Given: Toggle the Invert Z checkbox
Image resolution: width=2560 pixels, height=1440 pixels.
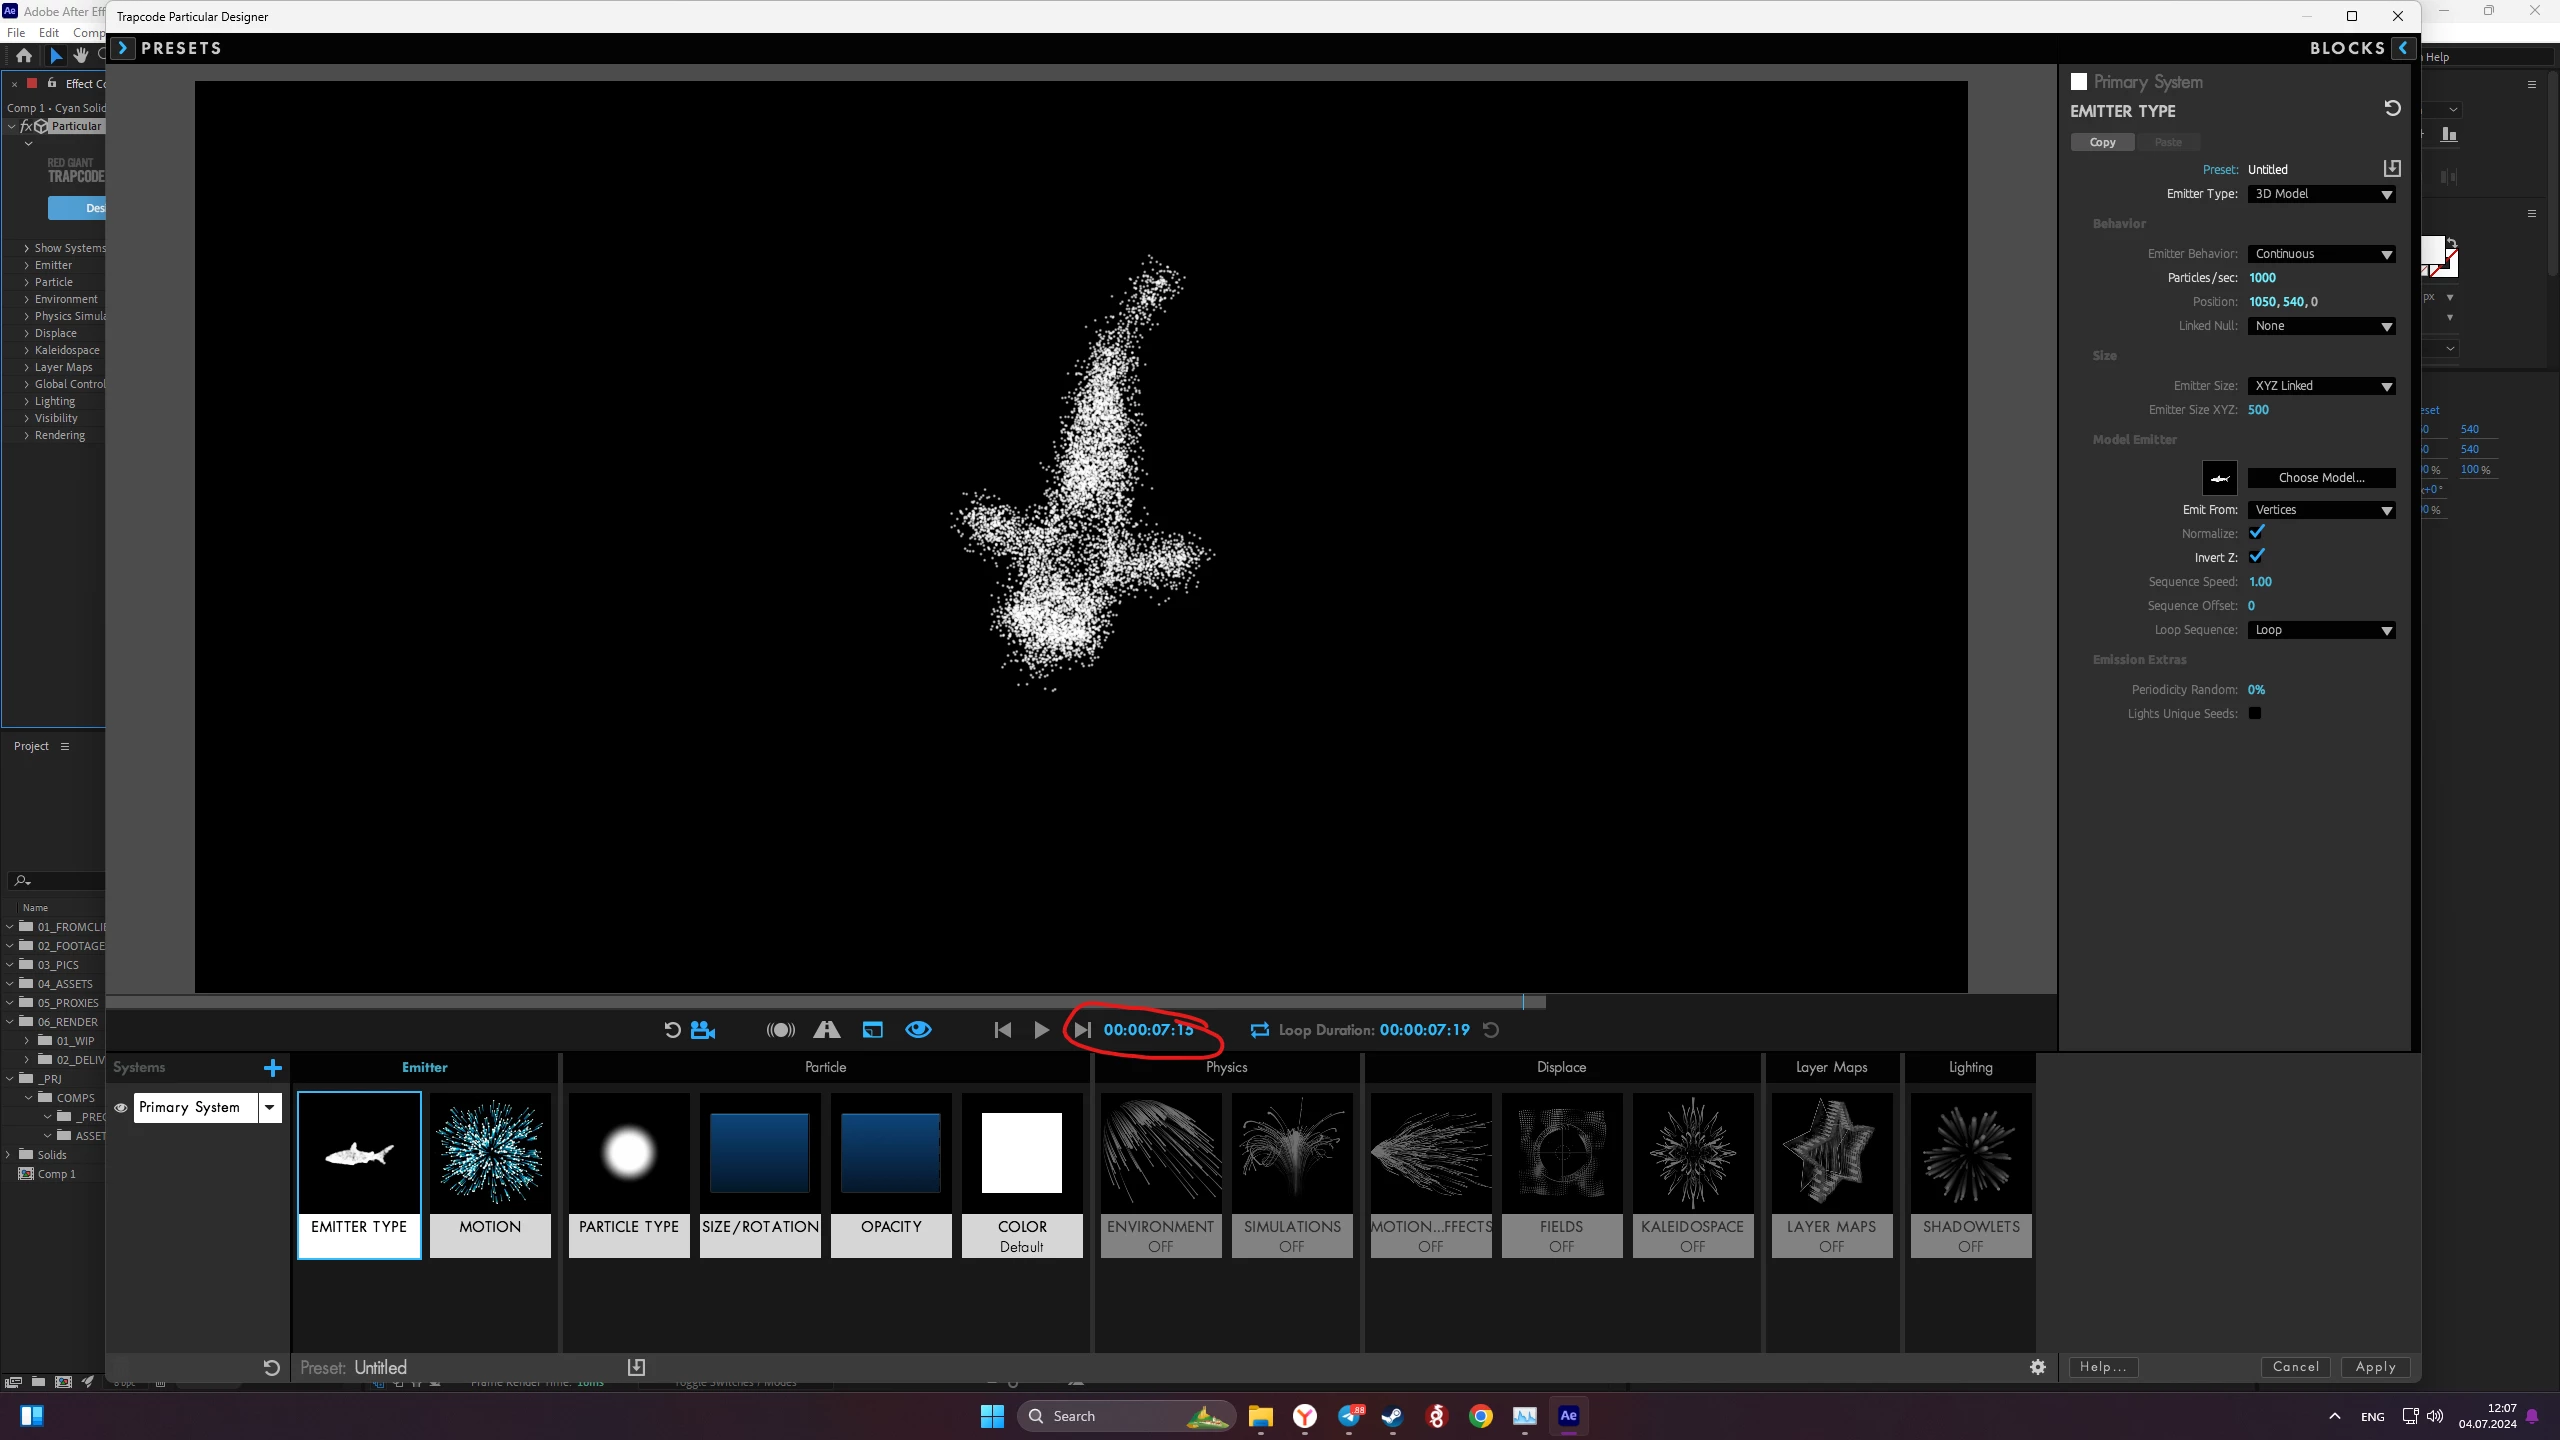Looking at the screenshot, I should pyautogui.click(x=2257, y=557).
